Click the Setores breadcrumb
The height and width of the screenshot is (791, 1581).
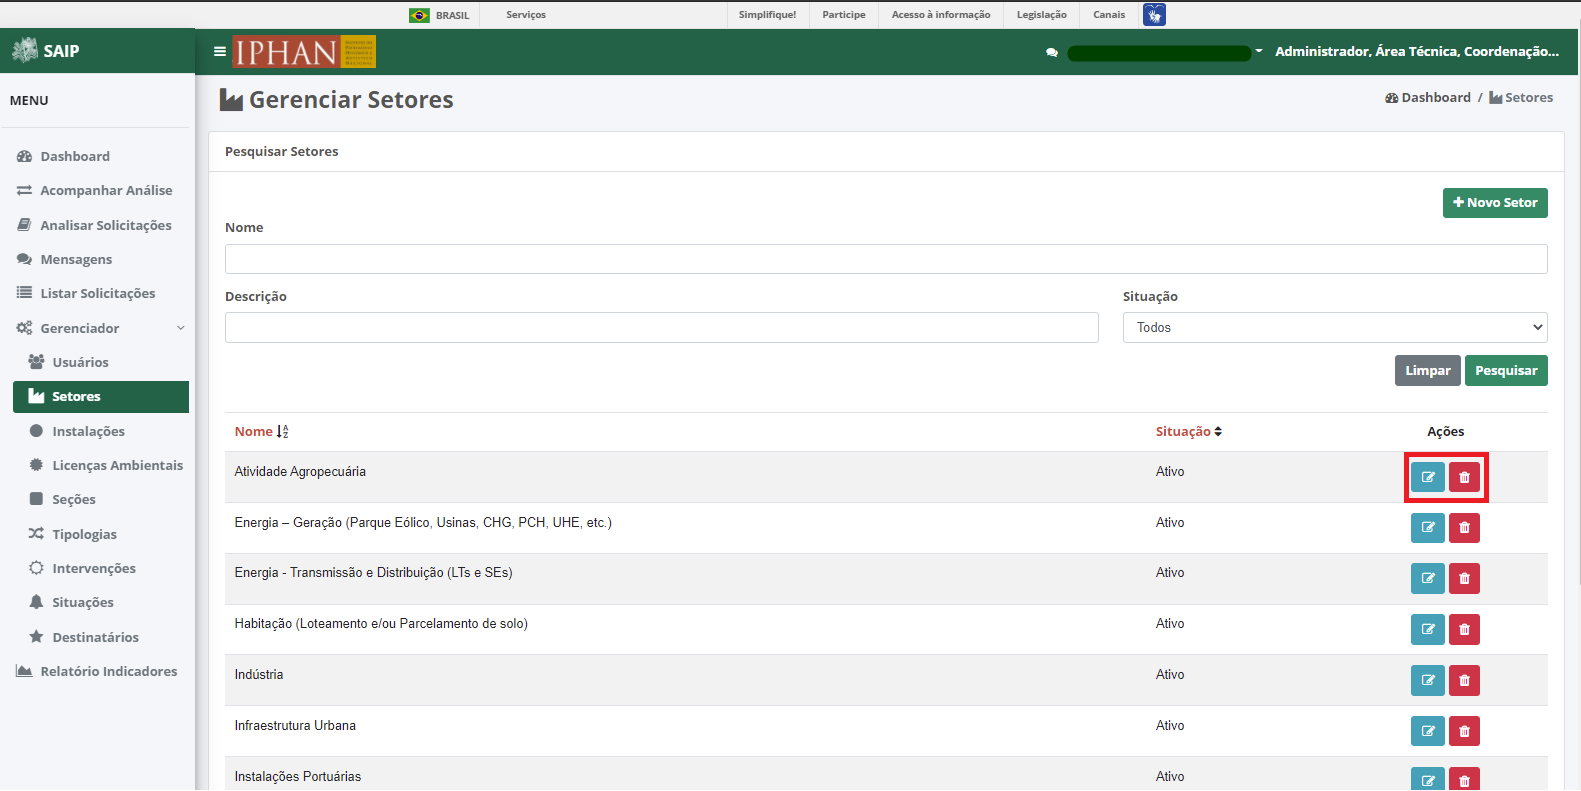coord(1521,97)
